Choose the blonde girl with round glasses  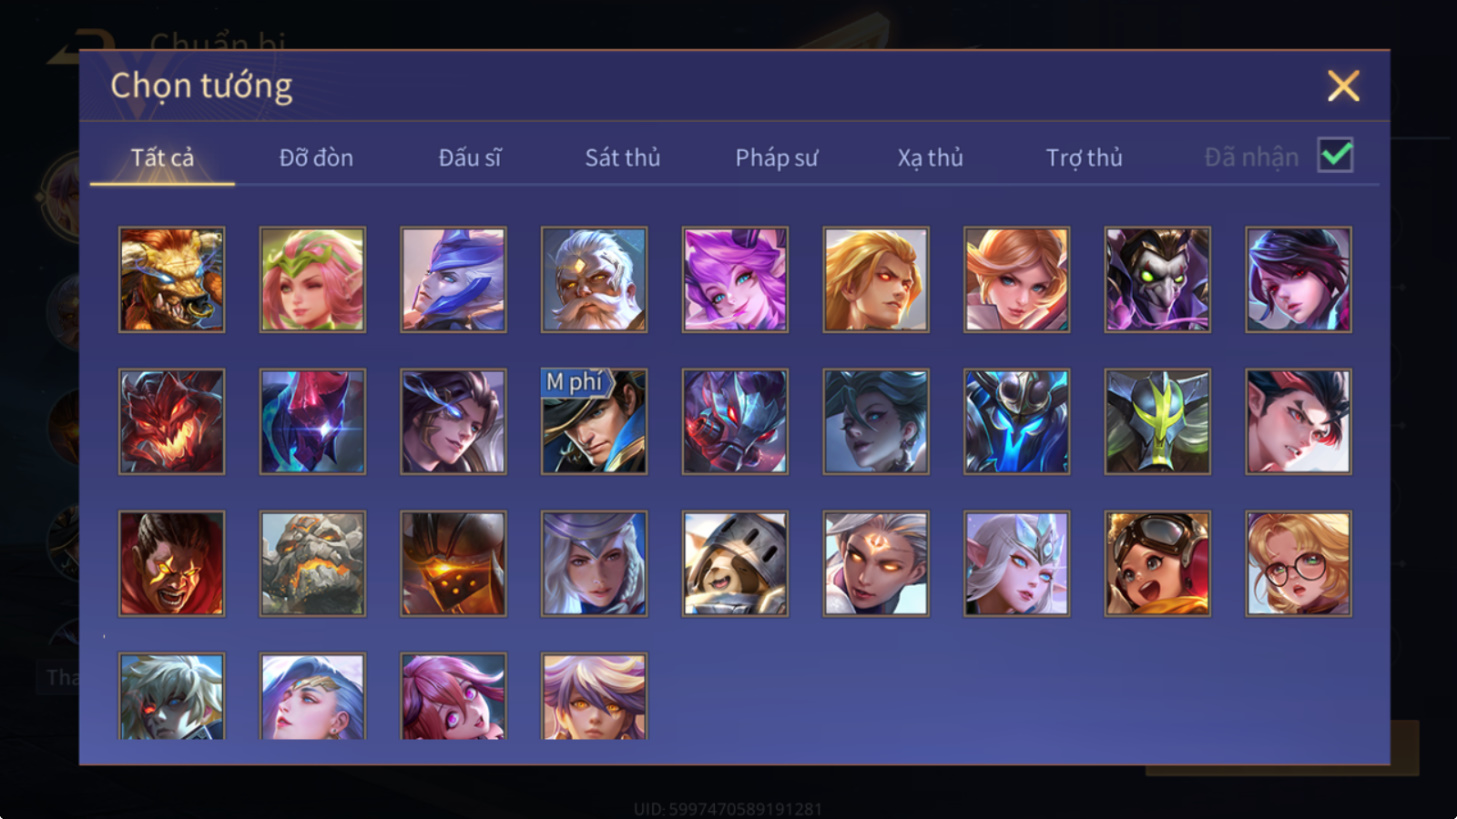tap(1298, 563)
